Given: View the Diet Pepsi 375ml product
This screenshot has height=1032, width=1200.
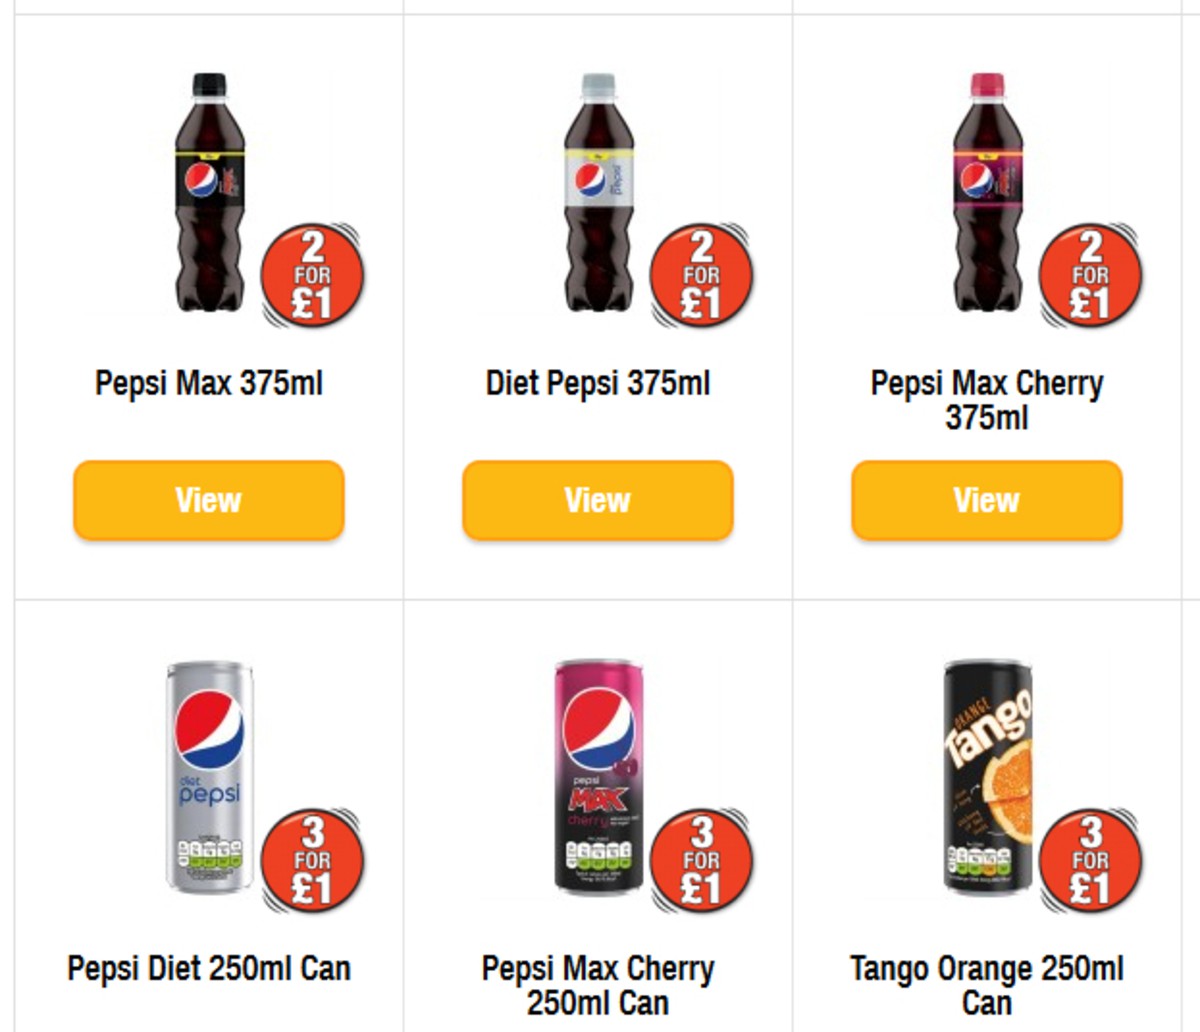Looking at the screenshot, I should (x=596, y=500).
